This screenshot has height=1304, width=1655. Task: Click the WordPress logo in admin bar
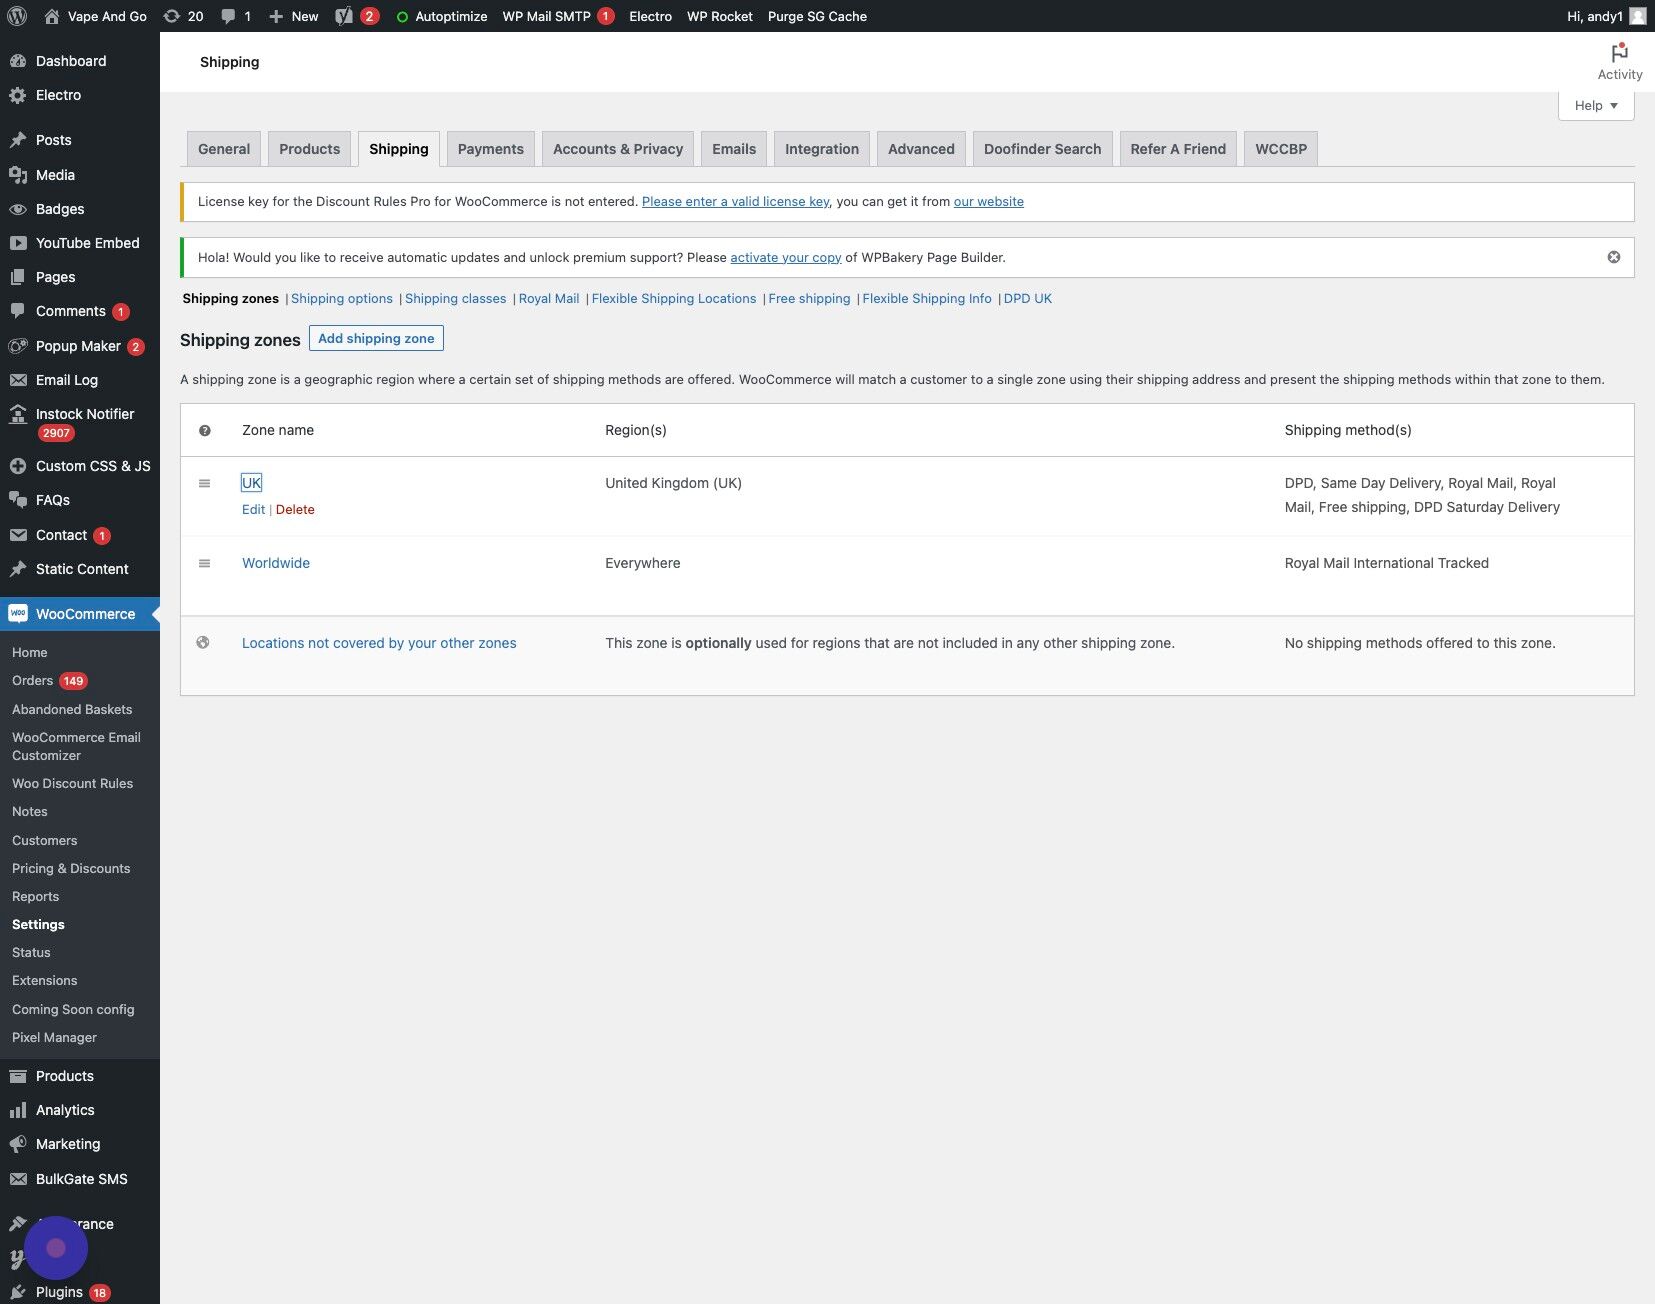pos(17,16)
